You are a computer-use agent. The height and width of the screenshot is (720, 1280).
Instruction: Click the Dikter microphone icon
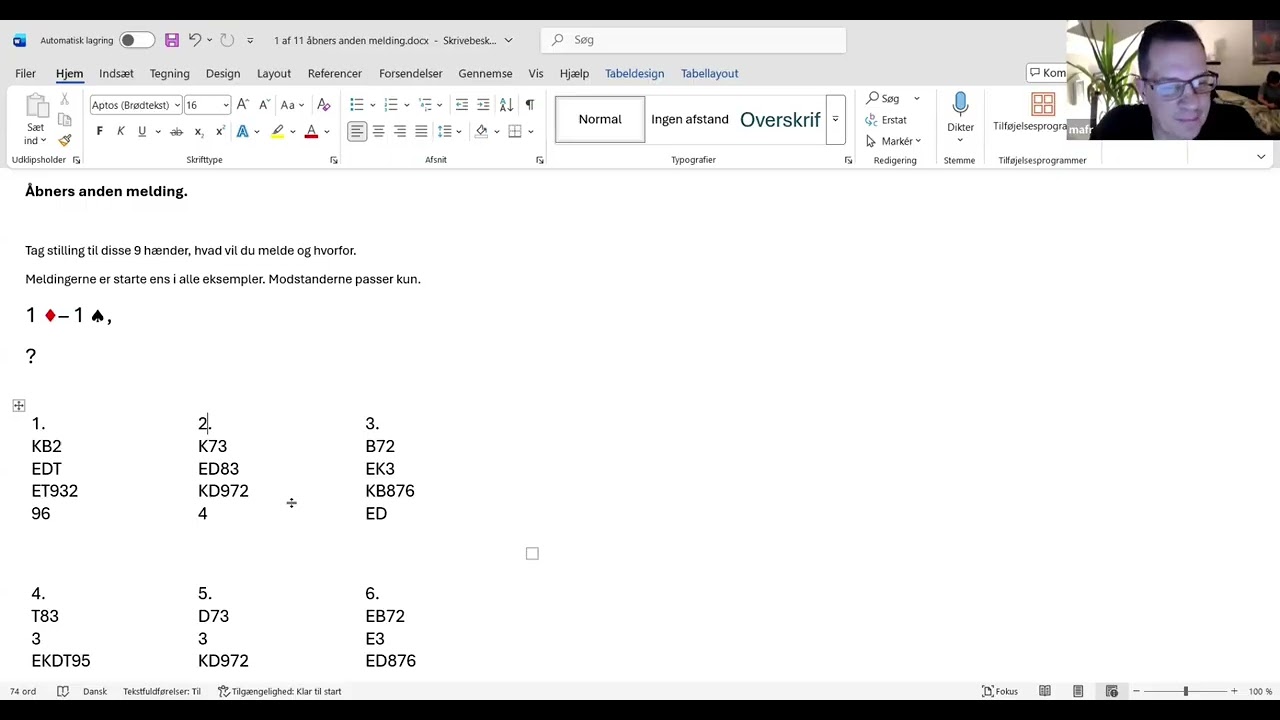click(960, 106)
